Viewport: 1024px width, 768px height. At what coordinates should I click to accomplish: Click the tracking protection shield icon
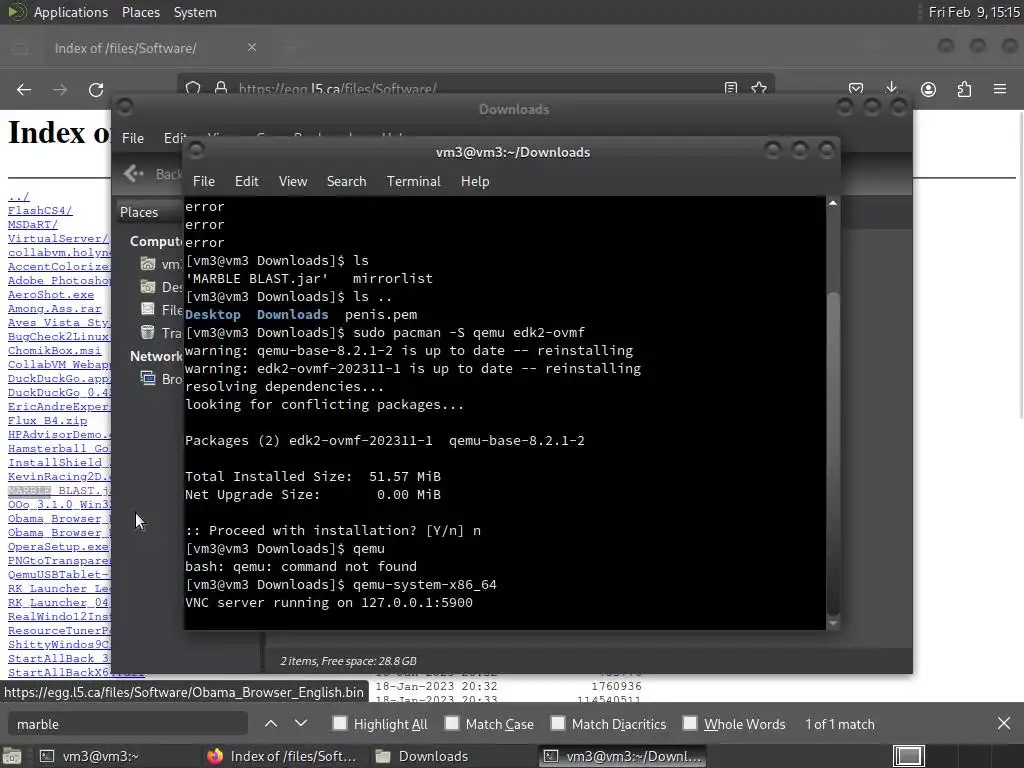pos(193,88)
